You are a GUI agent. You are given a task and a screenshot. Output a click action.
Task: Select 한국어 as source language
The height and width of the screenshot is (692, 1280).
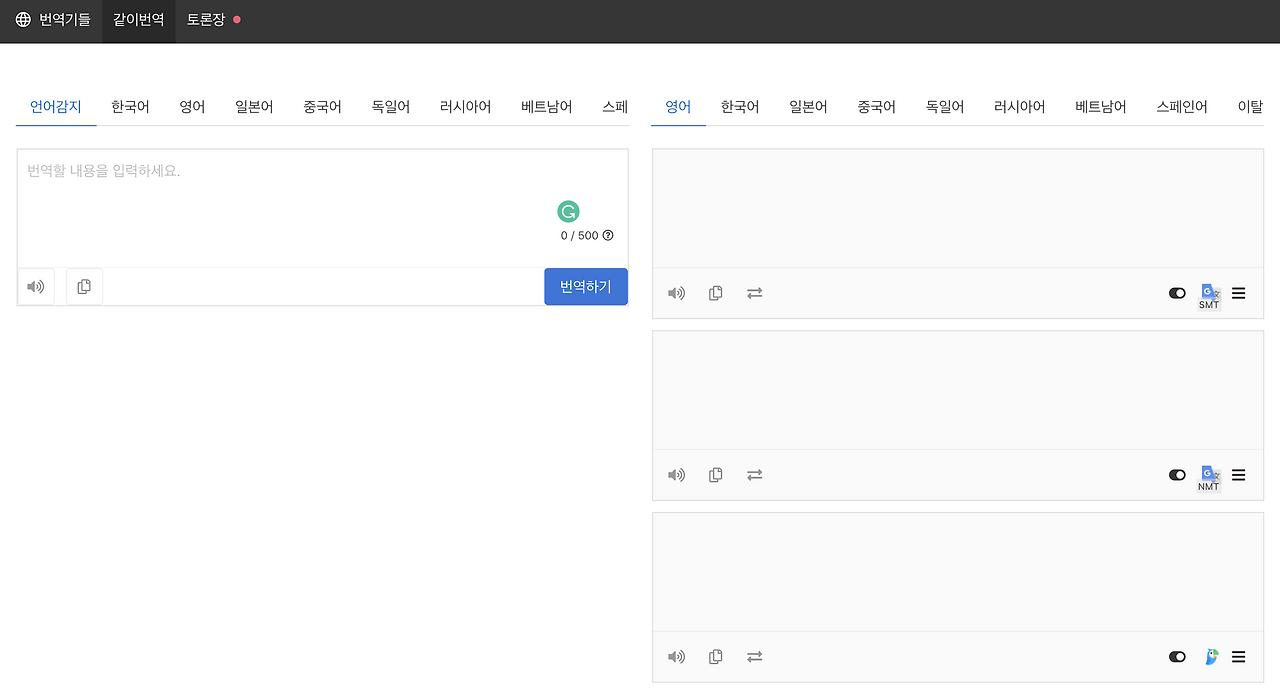[131, 107]
